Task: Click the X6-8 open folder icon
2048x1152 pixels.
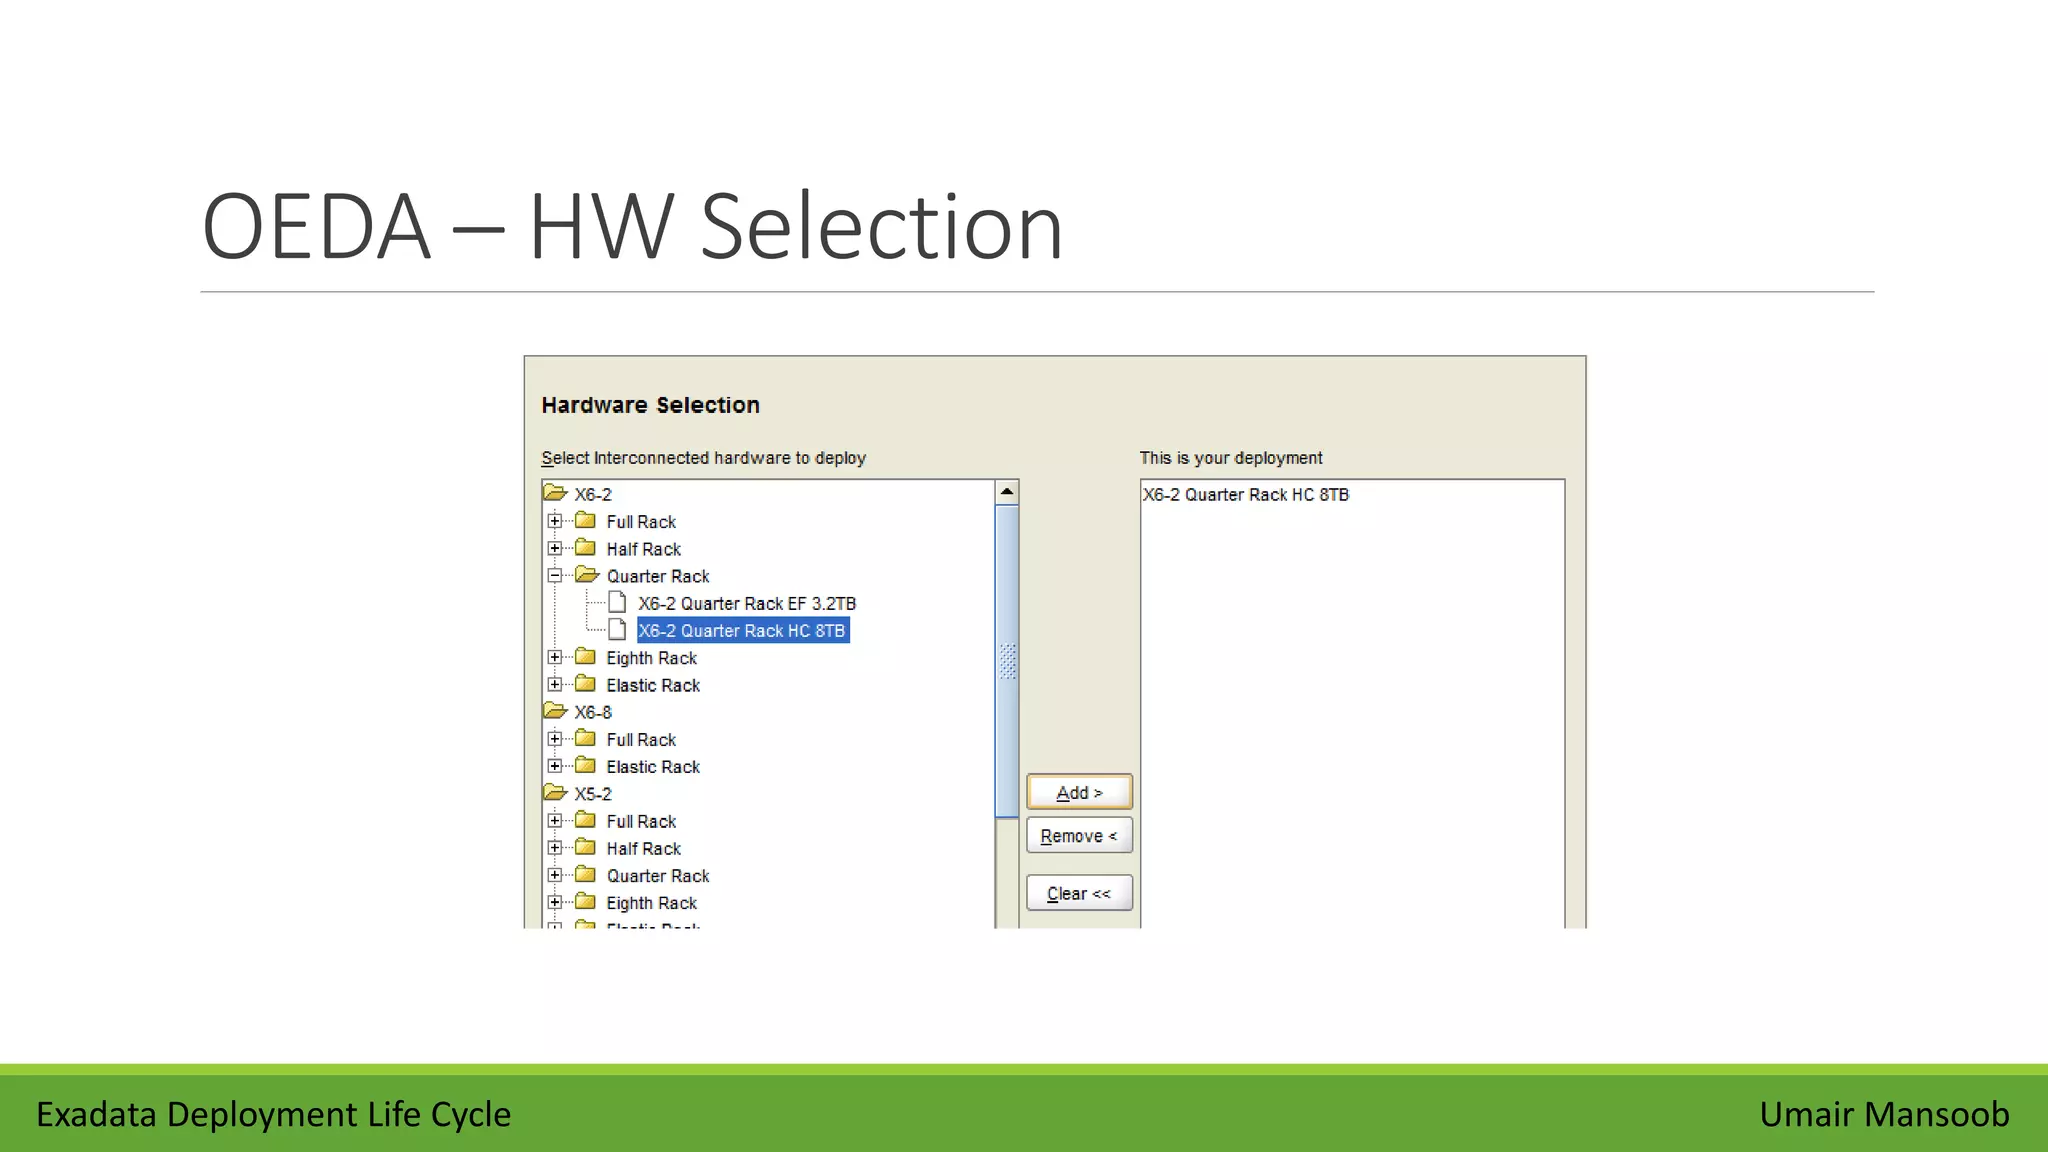Action: (555, 711)
